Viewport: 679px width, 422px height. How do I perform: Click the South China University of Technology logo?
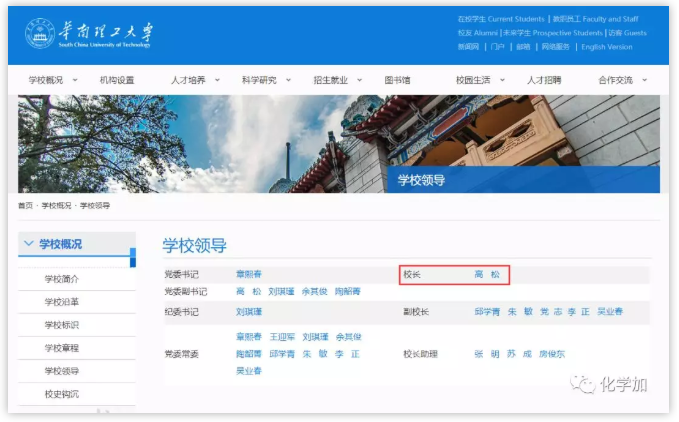90,35
